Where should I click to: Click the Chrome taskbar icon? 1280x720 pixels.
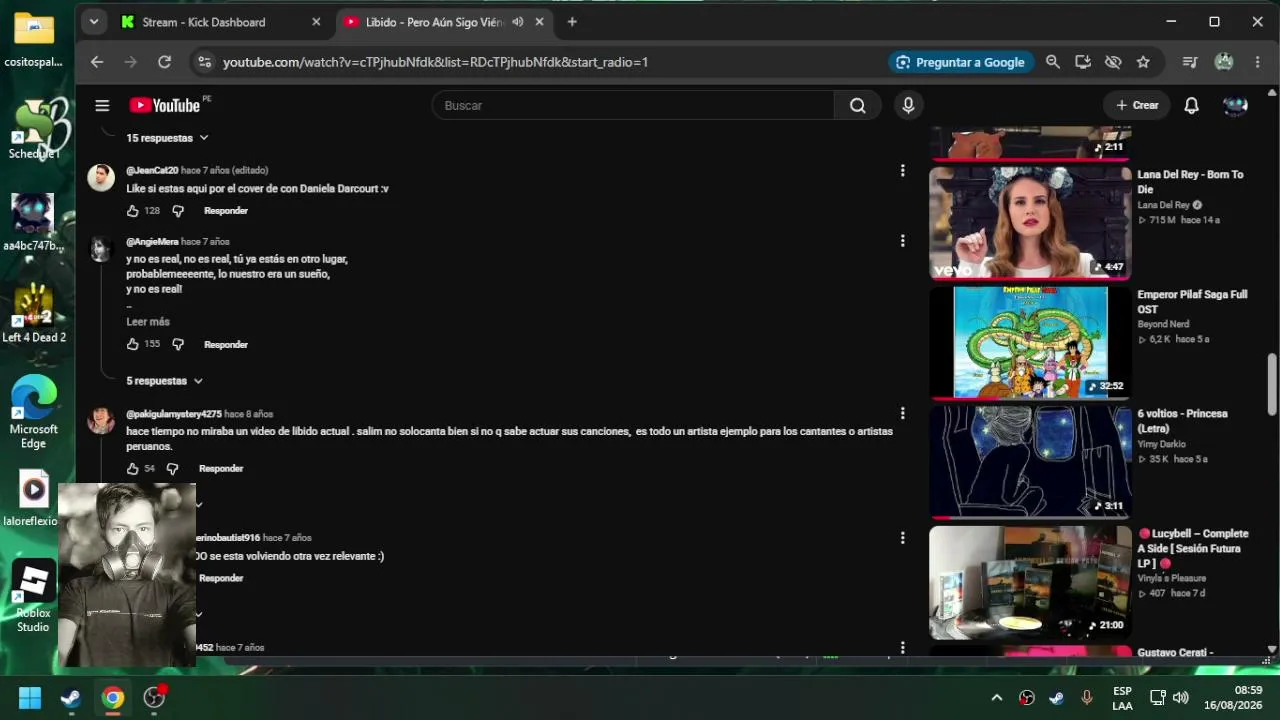(x=113, y=698)
